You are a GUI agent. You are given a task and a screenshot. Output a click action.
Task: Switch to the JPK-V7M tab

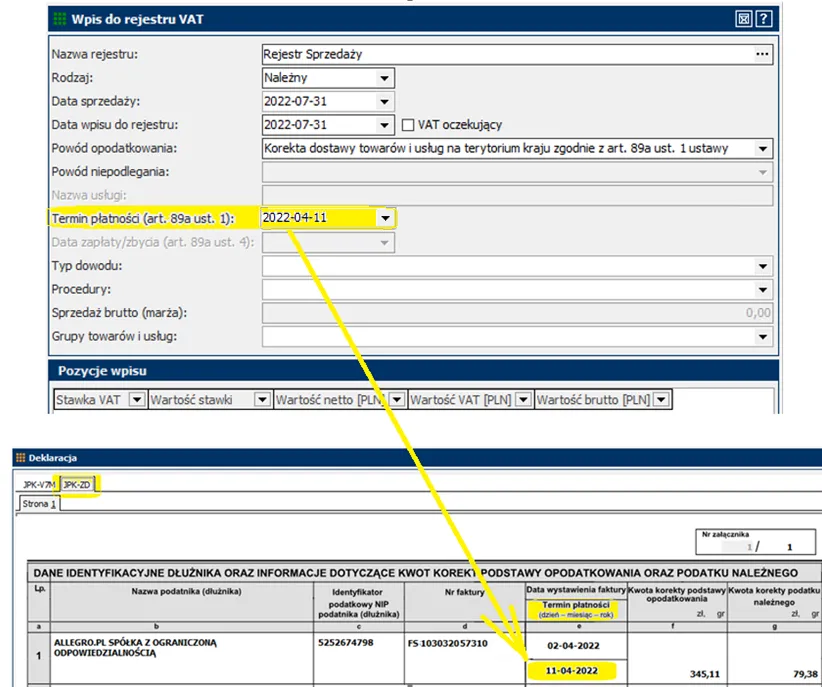[39, 484]
